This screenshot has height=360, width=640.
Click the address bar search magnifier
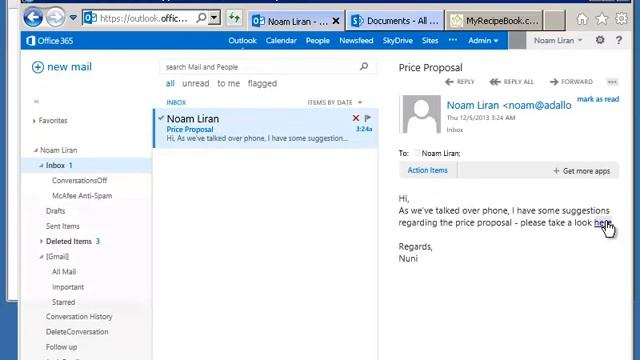[x=201, y=18]
